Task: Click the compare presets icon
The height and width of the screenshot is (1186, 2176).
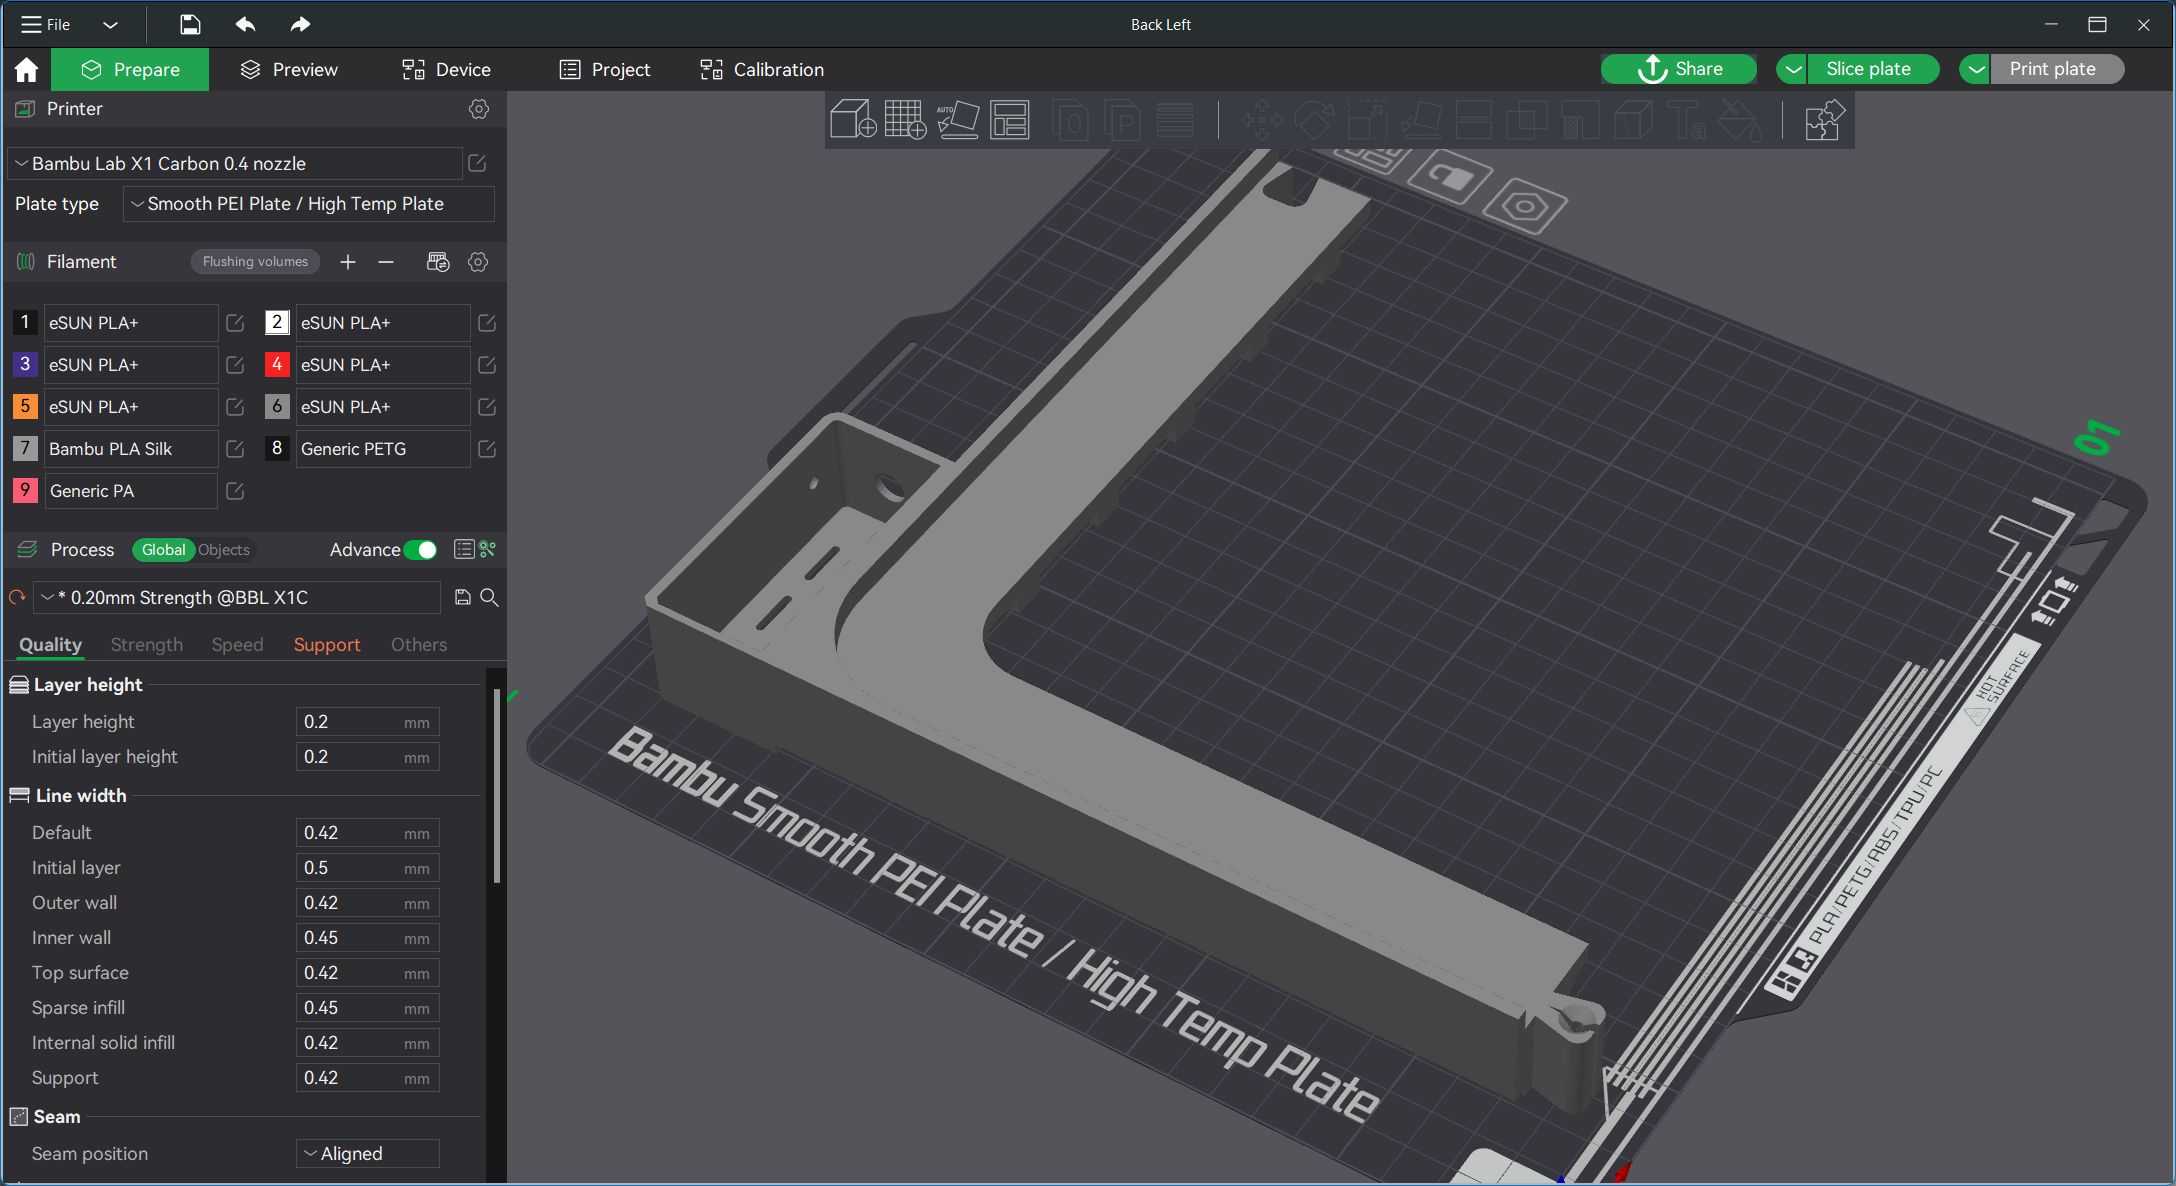Action: pyautogui.click(x=488, y=549)
